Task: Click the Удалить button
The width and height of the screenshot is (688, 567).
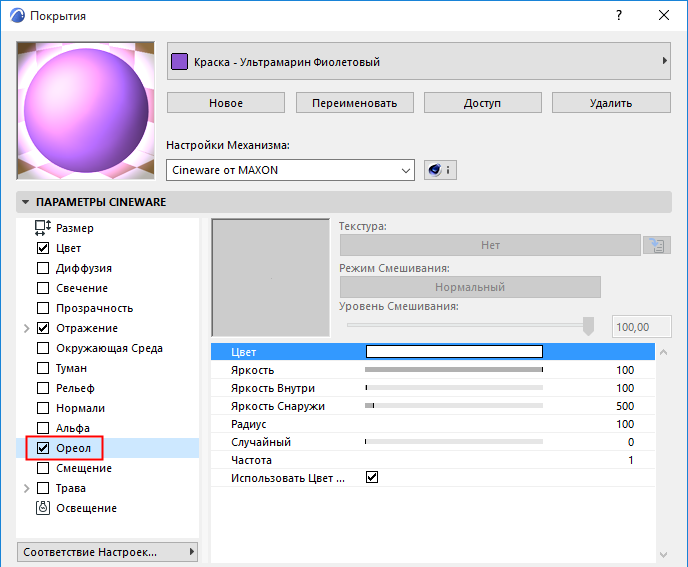Action: 611,103
